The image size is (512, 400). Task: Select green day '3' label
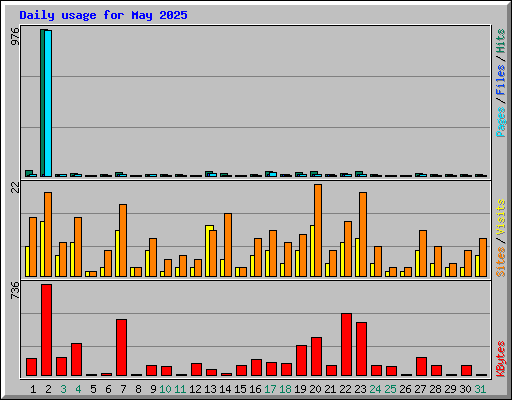click(x=63, y=389)
